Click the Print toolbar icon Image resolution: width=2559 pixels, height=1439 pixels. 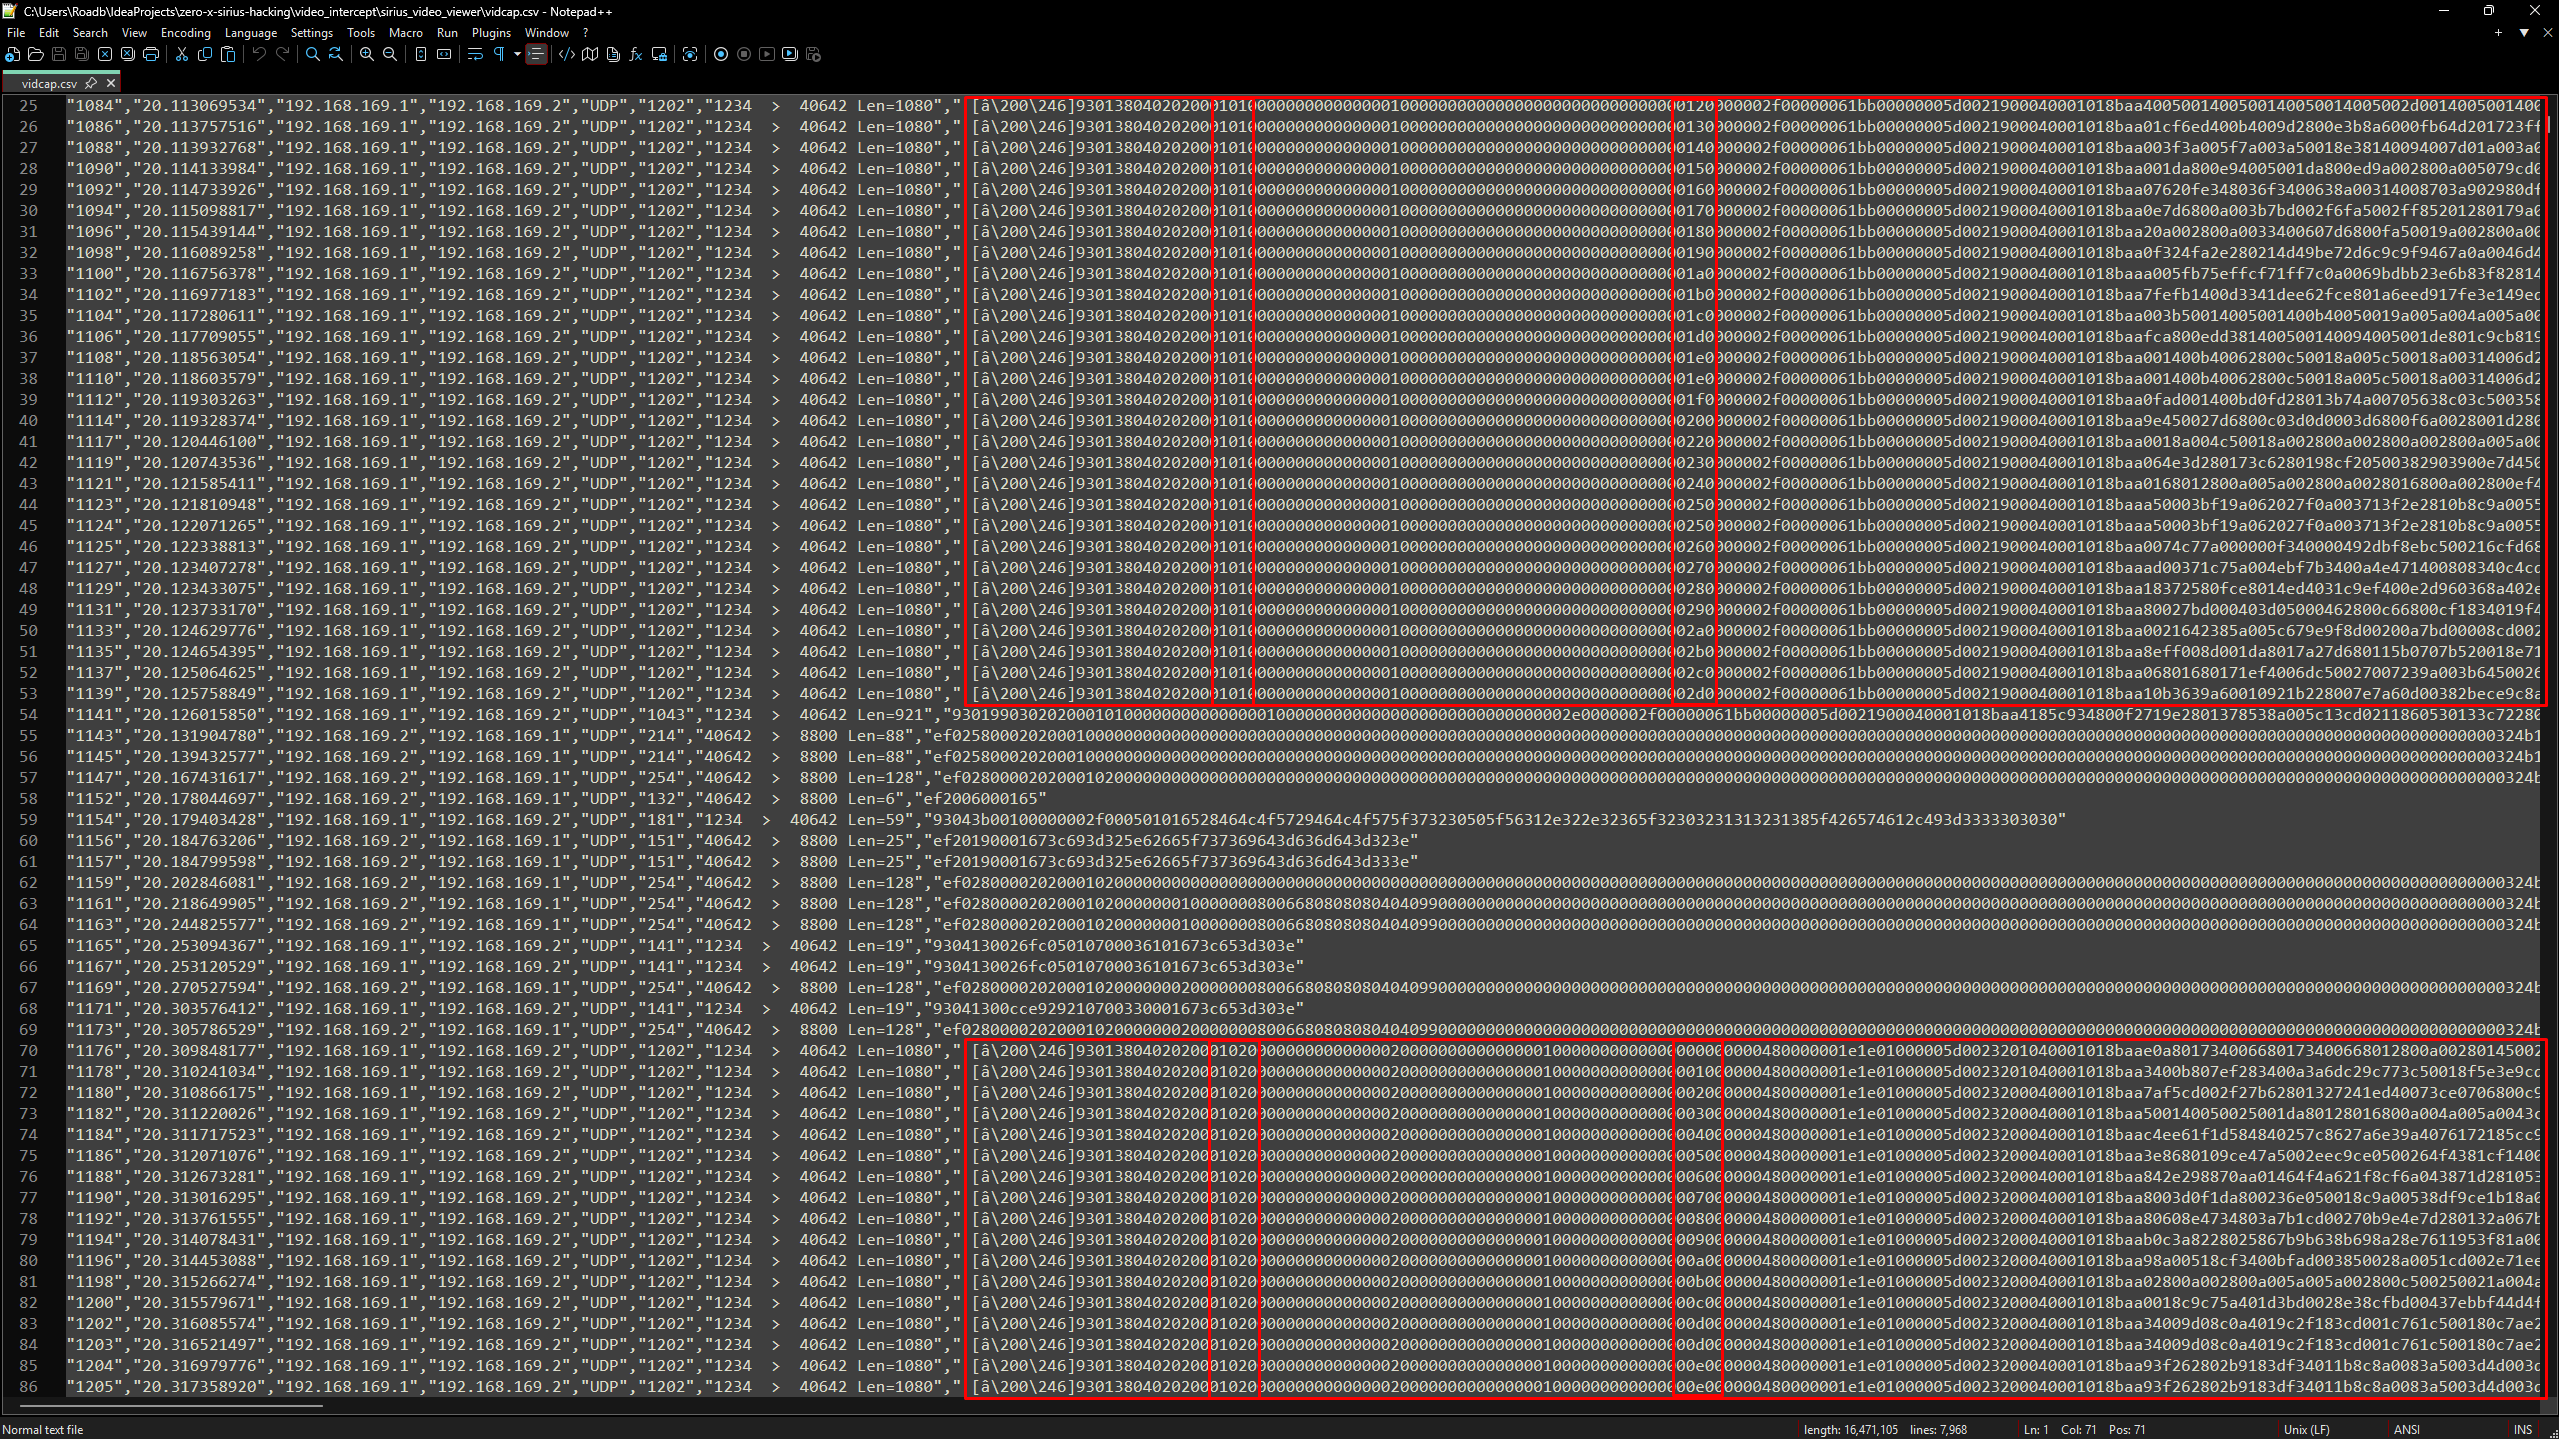(151, 54)
